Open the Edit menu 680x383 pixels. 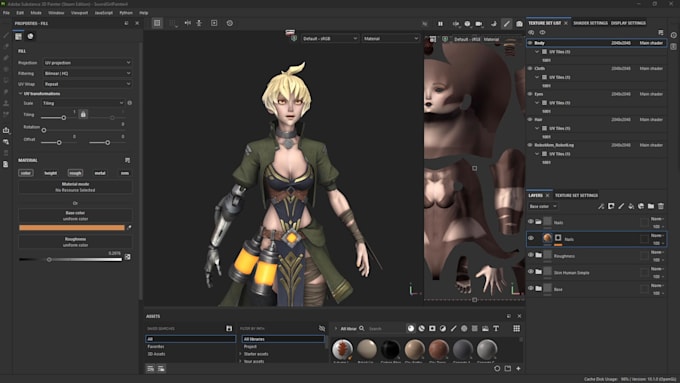[20, 13]
